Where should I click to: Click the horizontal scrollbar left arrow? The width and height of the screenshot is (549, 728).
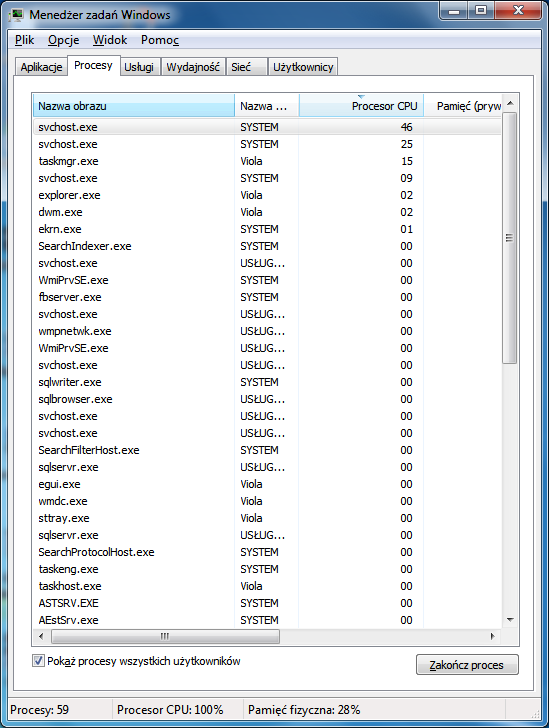(41, 636)
